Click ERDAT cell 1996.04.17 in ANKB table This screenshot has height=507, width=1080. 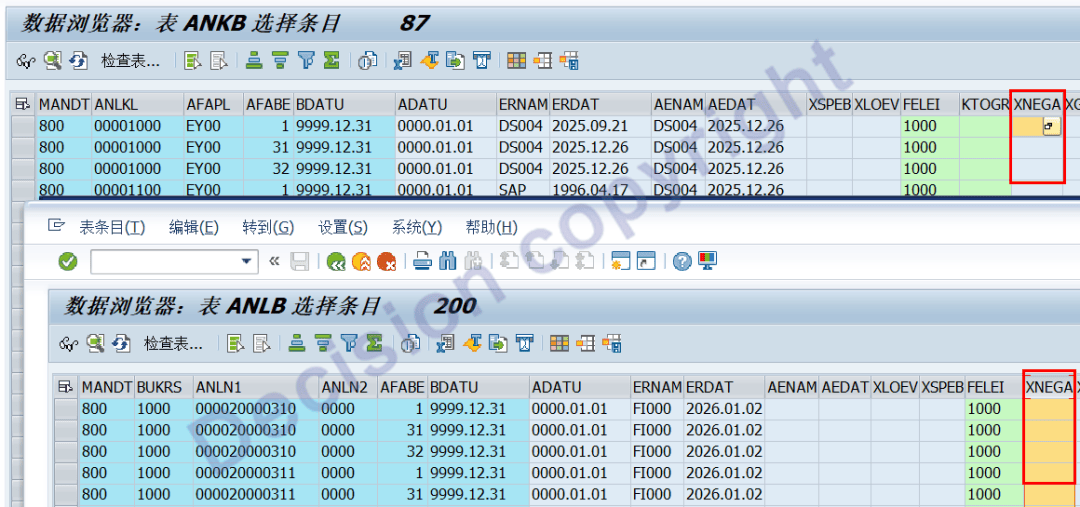point(600,189)
